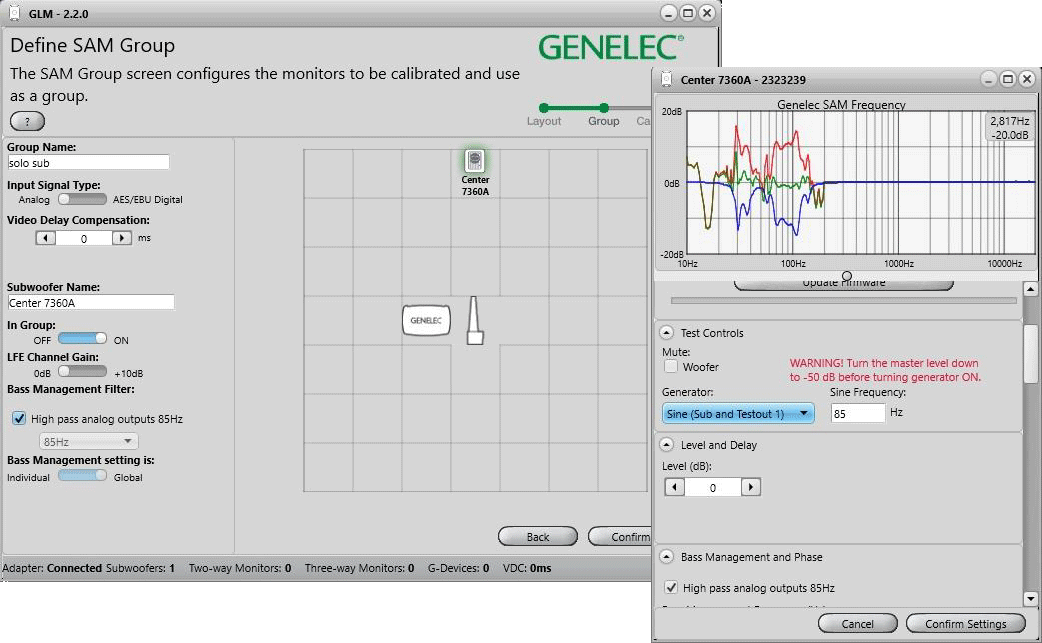1042x643 pixels.
Task: Increase Level dB with right arrow
Action: pos(751,487)
